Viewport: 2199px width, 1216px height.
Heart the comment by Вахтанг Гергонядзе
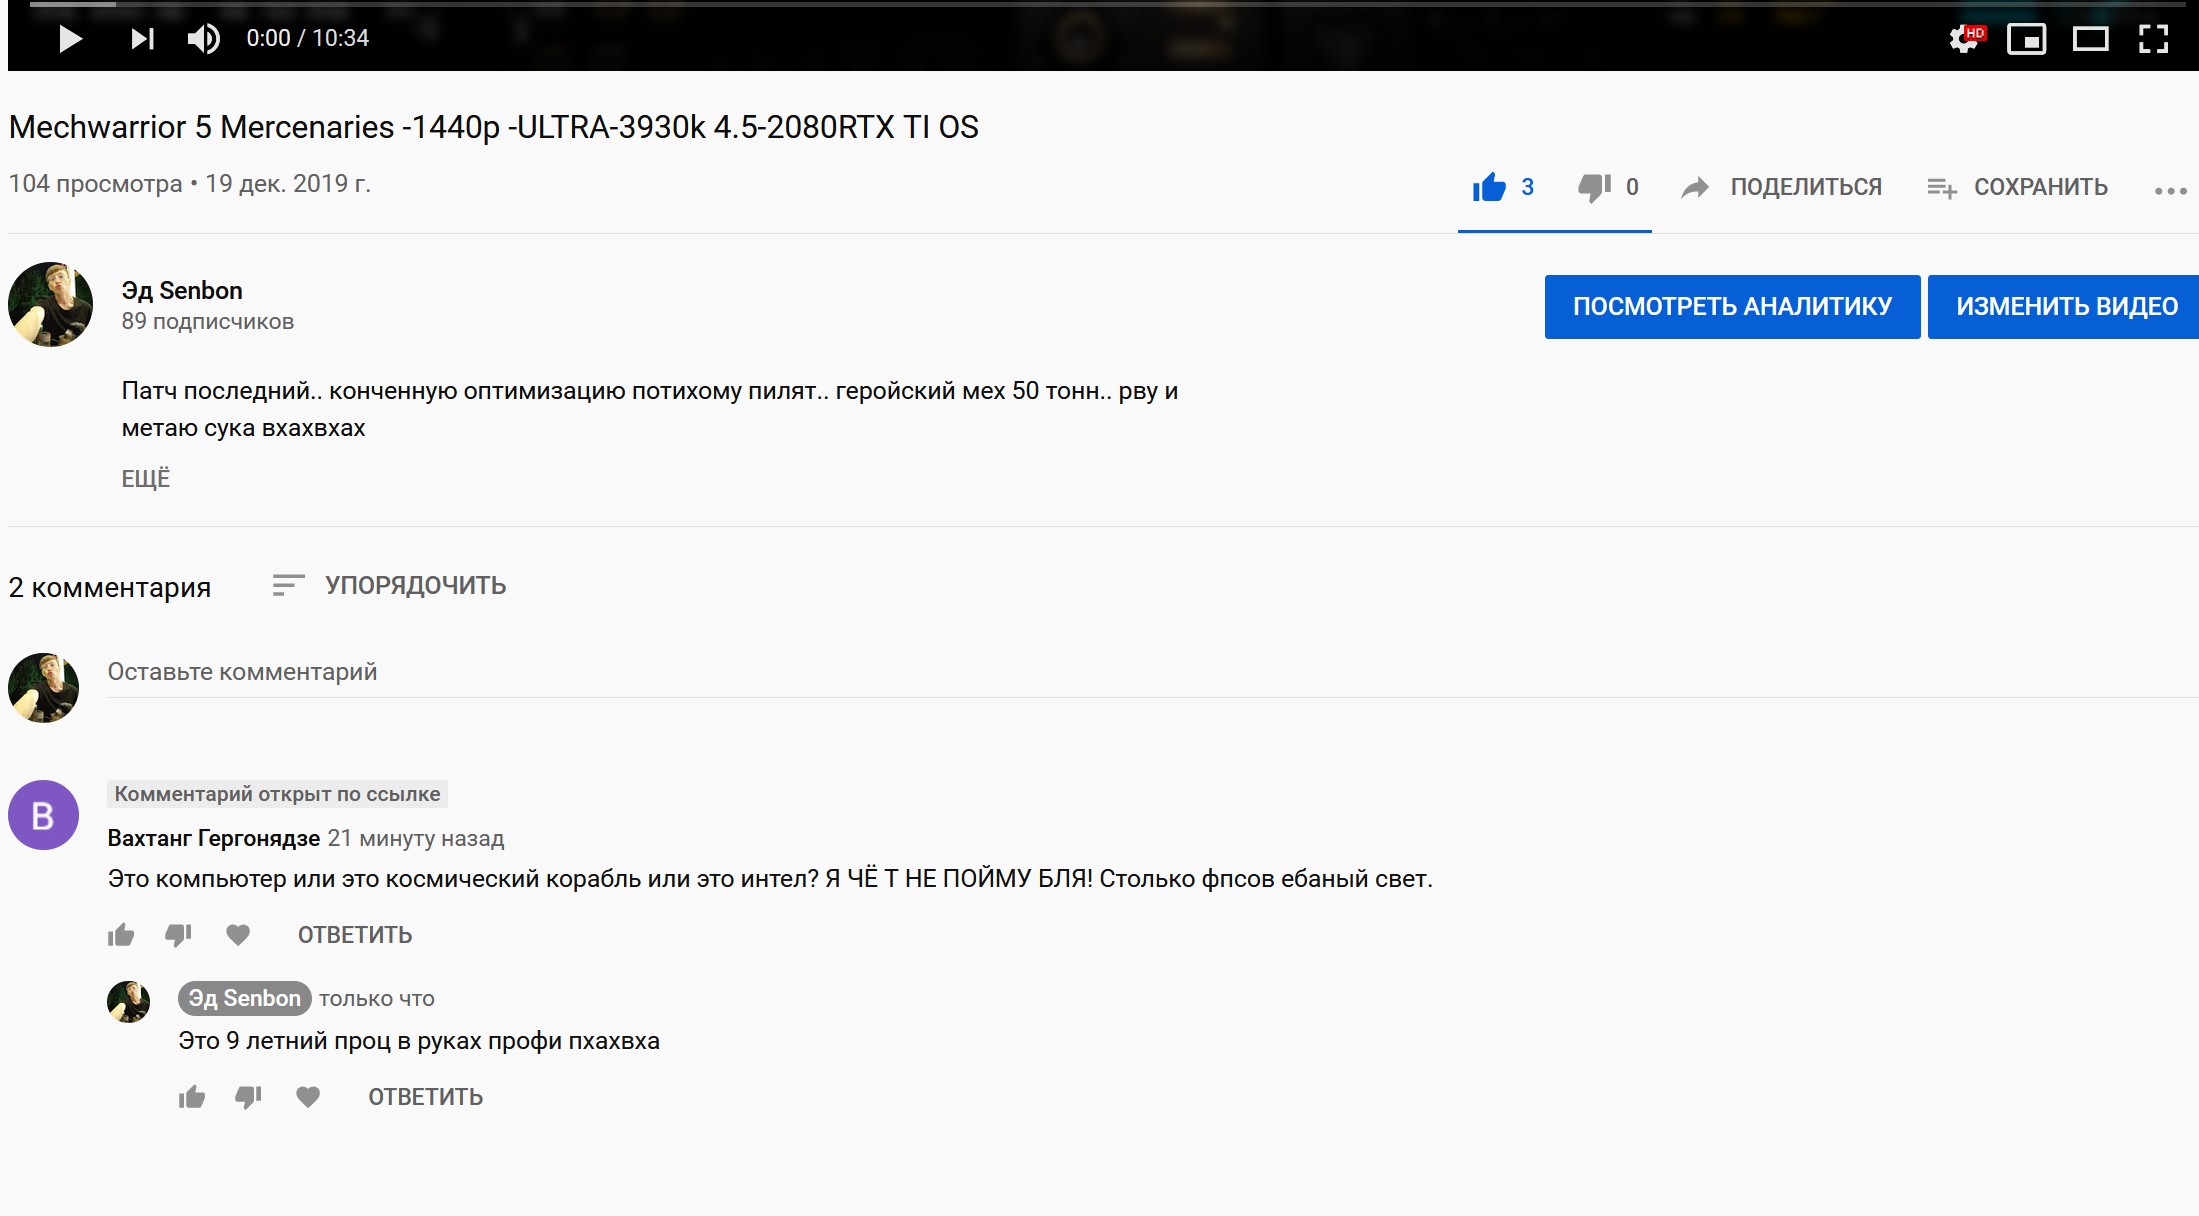(x=238, y=935)
